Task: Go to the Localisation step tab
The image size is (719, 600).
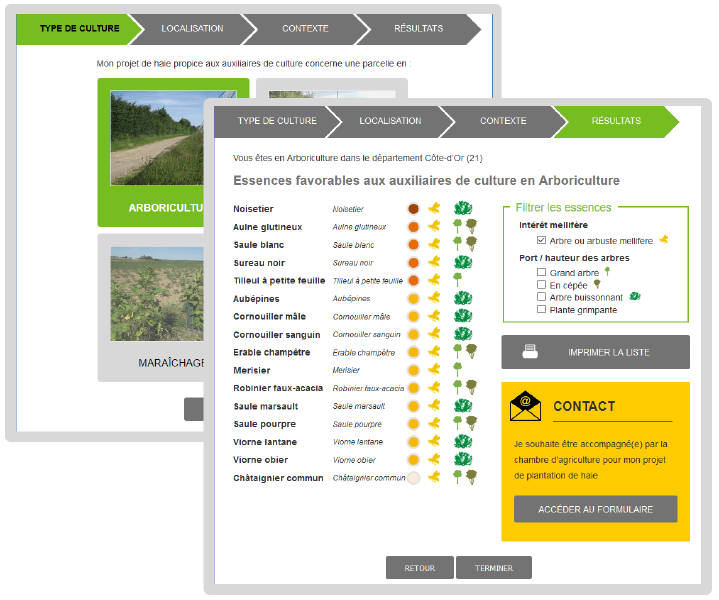Action: click(390, 121)
